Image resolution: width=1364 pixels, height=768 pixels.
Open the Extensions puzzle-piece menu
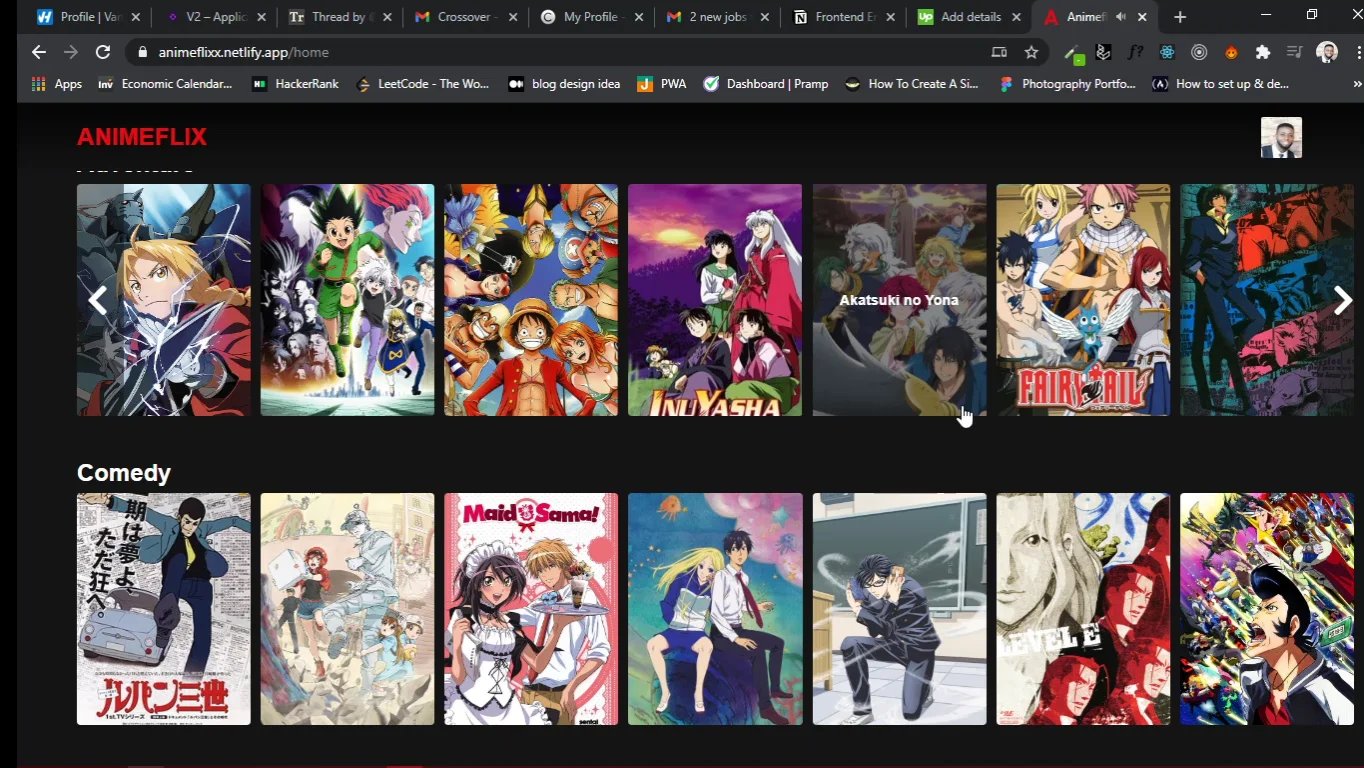(1263, 52)
